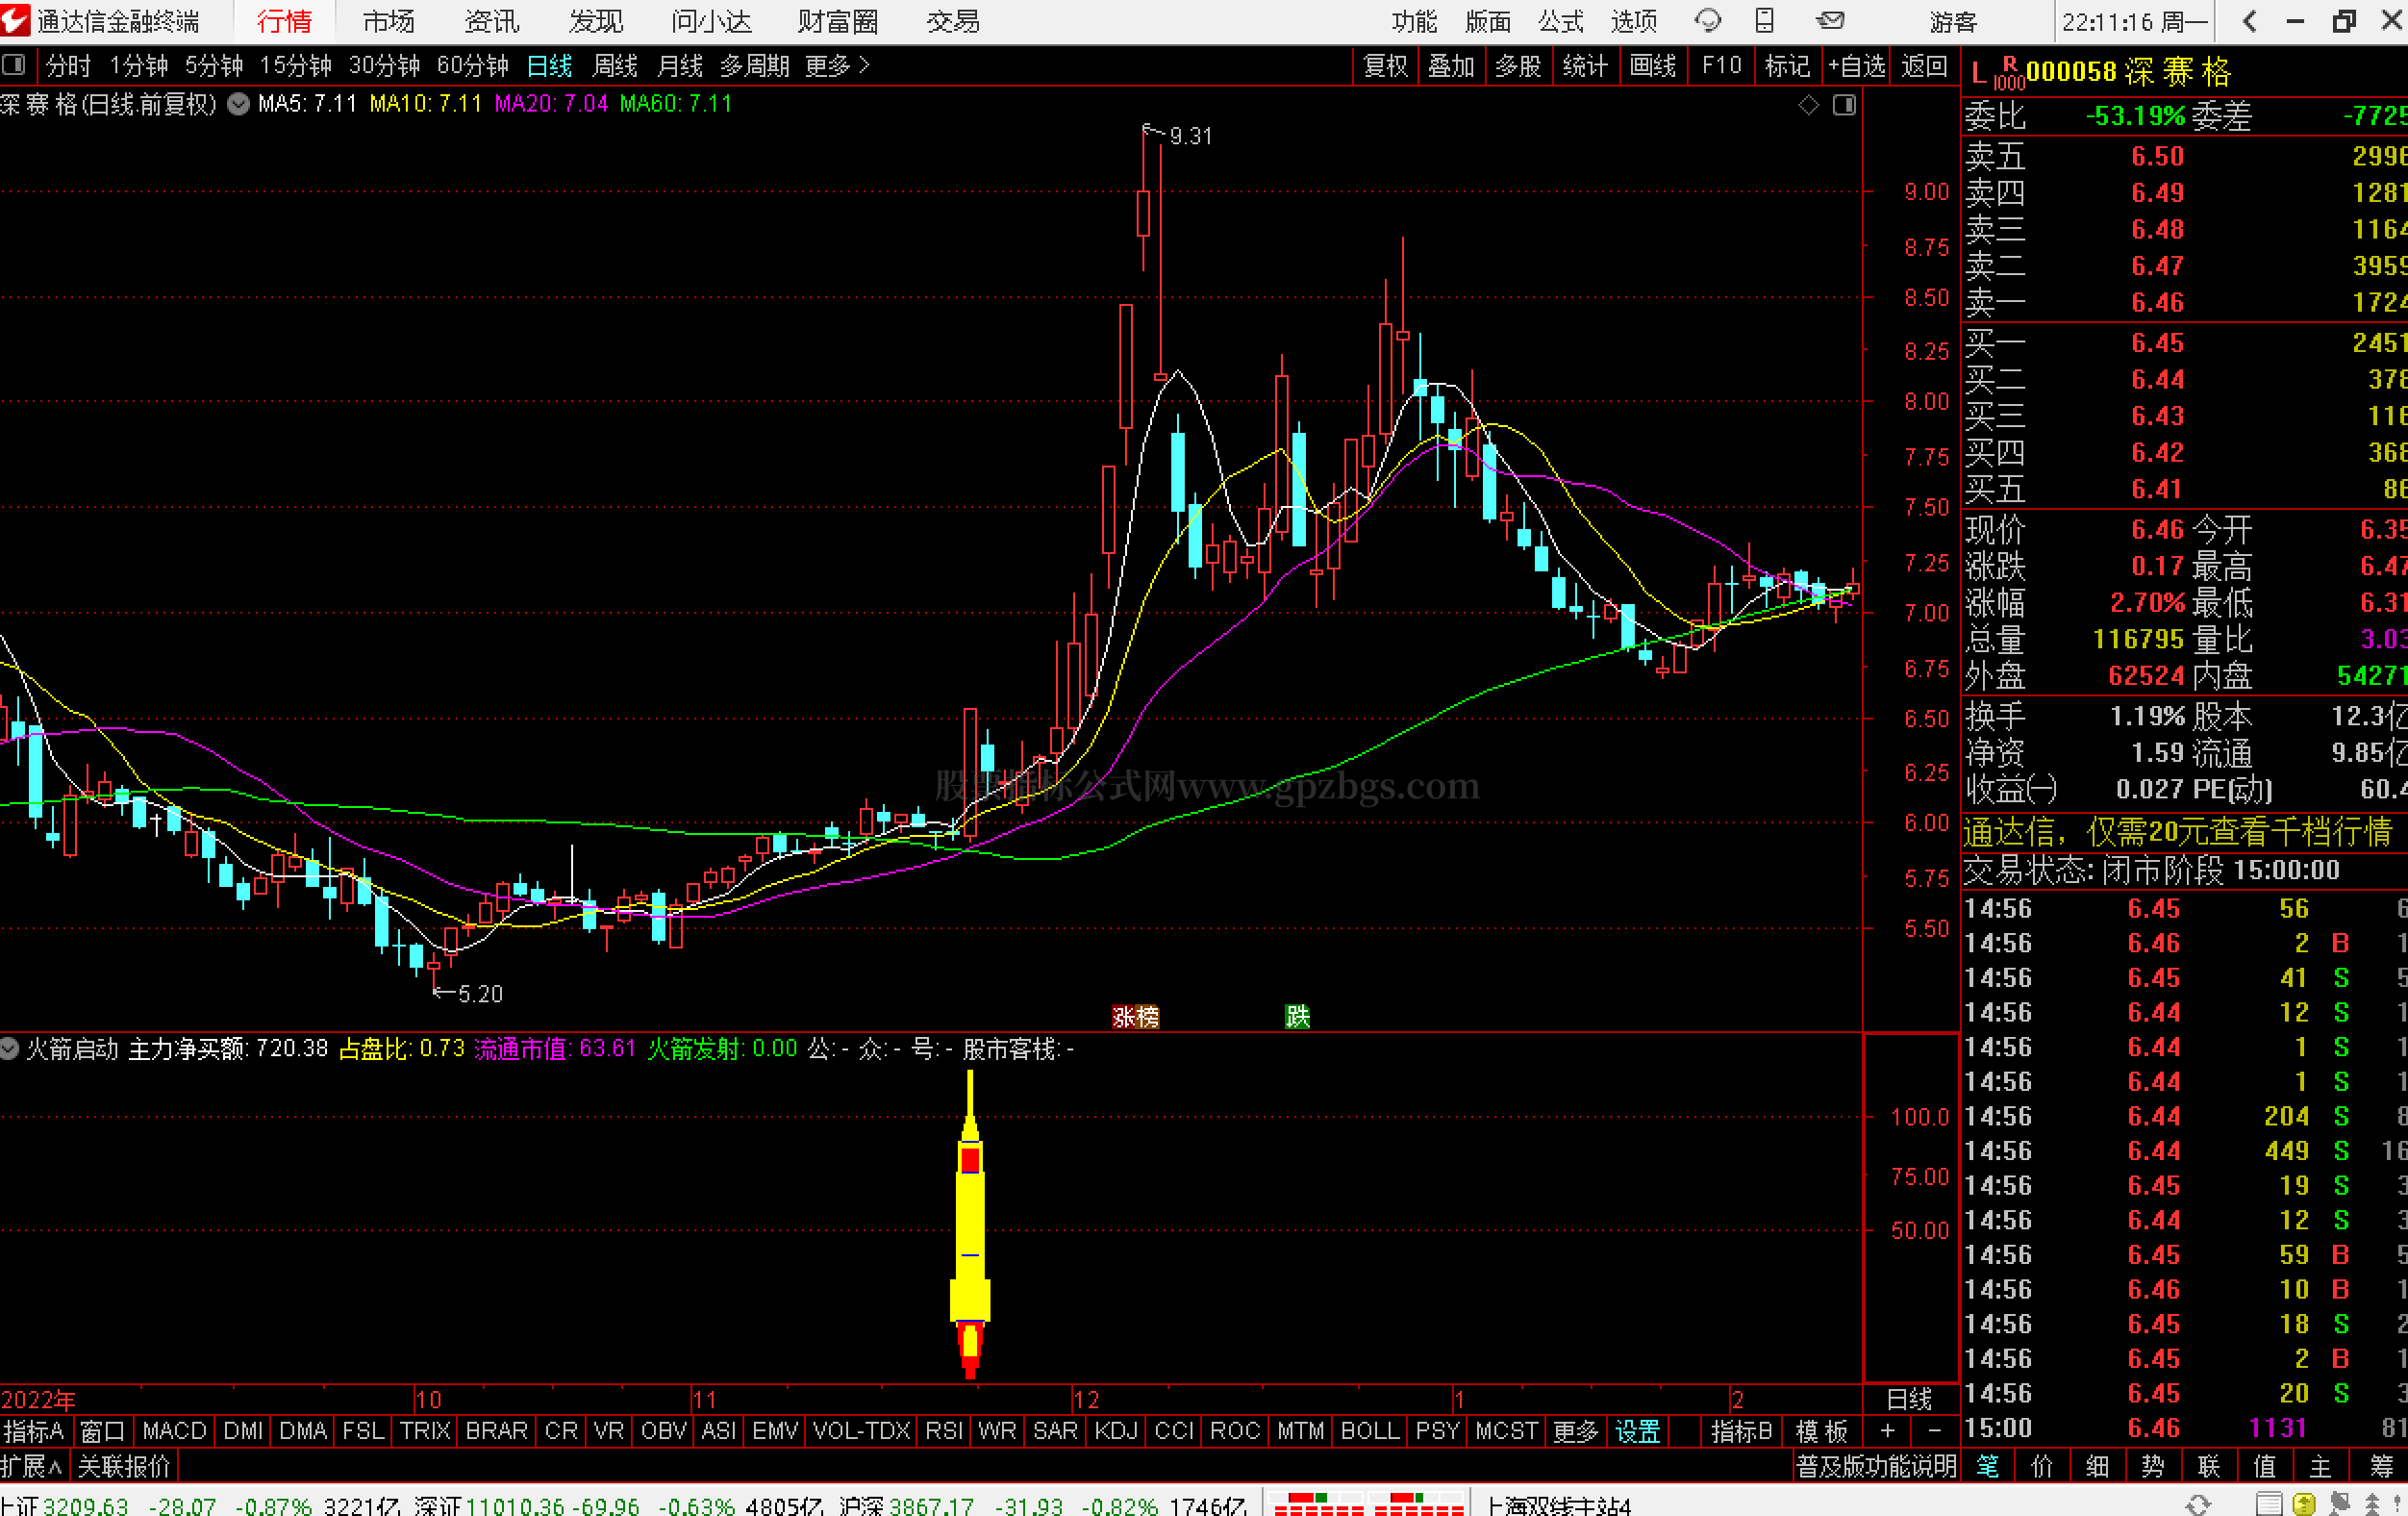Screen dimensions: 2408x1516
Task: Click the yellow coin icon in status bar
Action: point(2303,1504)
